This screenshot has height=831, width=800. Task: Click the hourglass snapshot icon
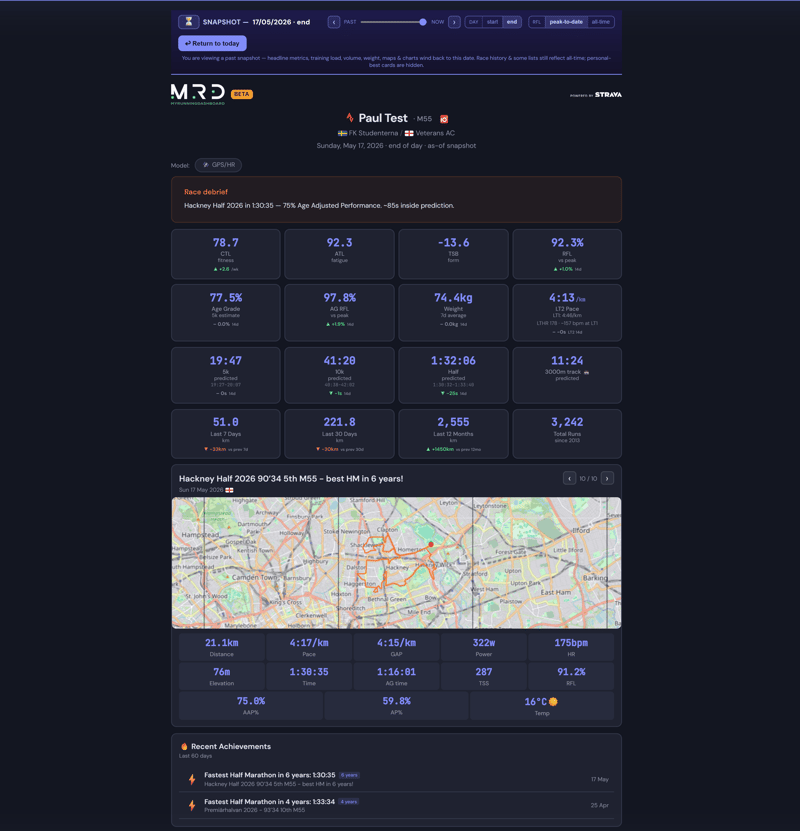point(188,22)
